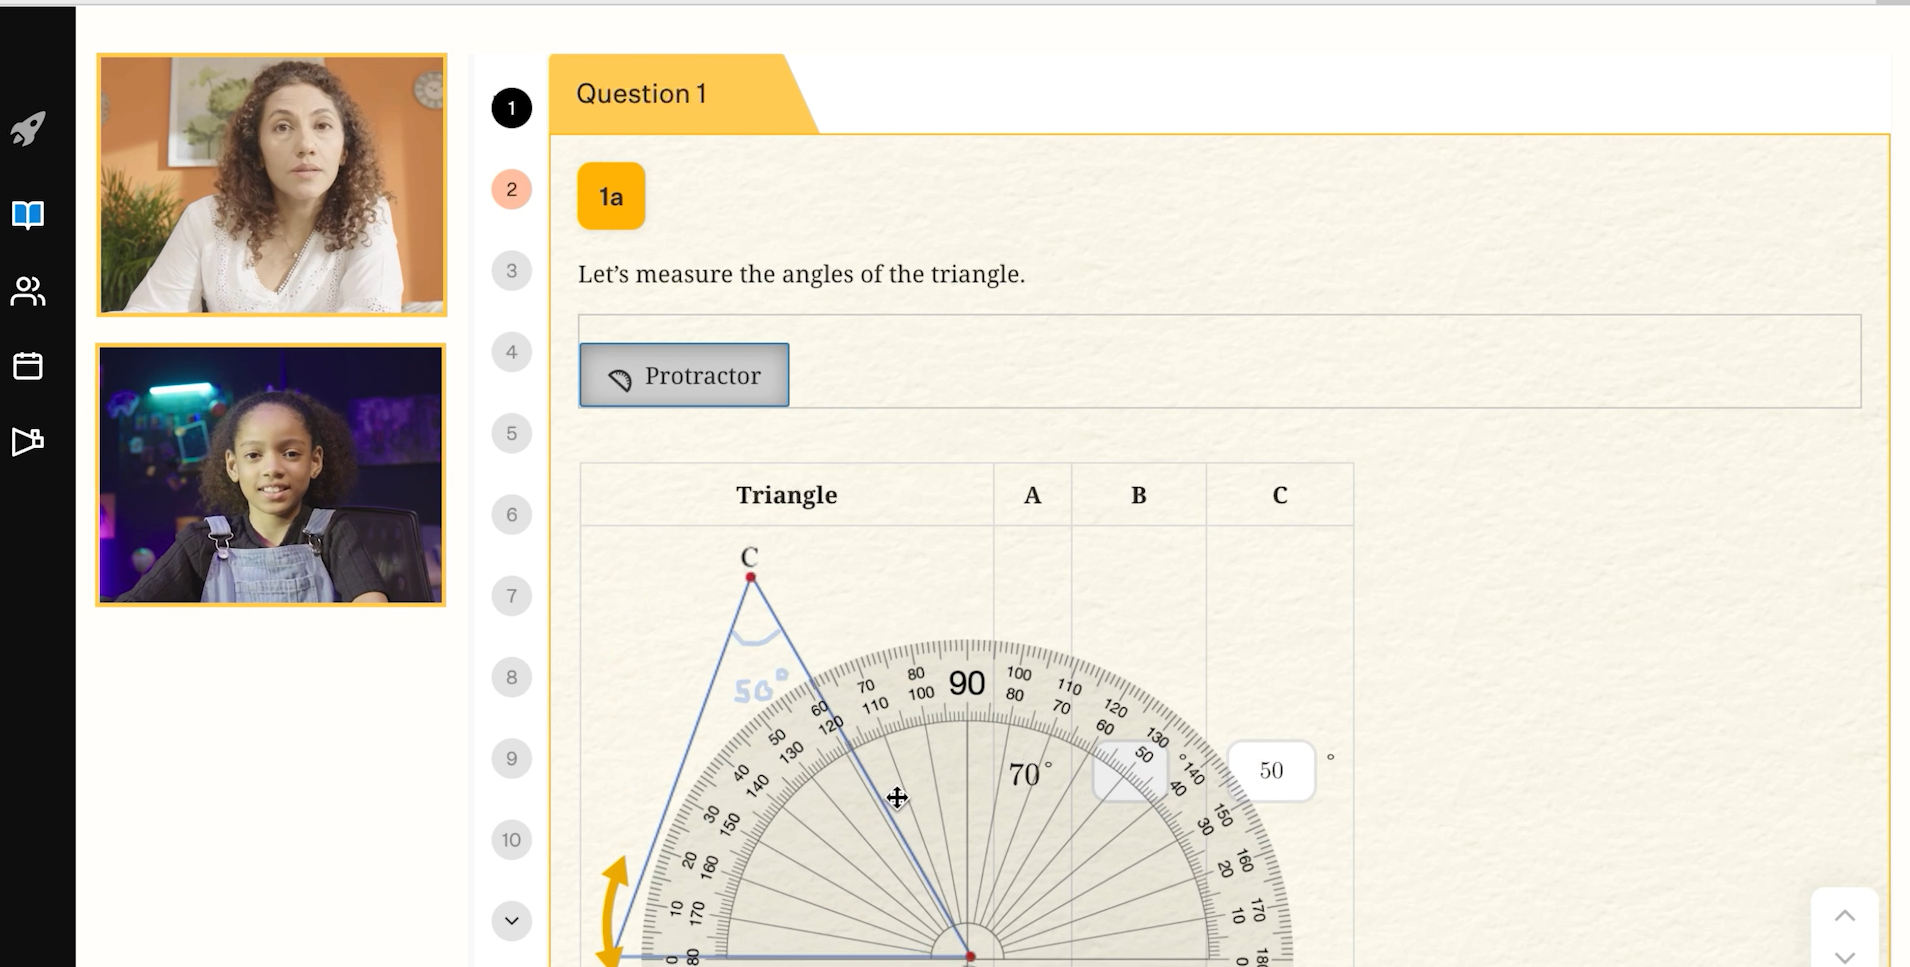
Task: Click the move crosshair handle on the protractor
Action: click(896, 798)
